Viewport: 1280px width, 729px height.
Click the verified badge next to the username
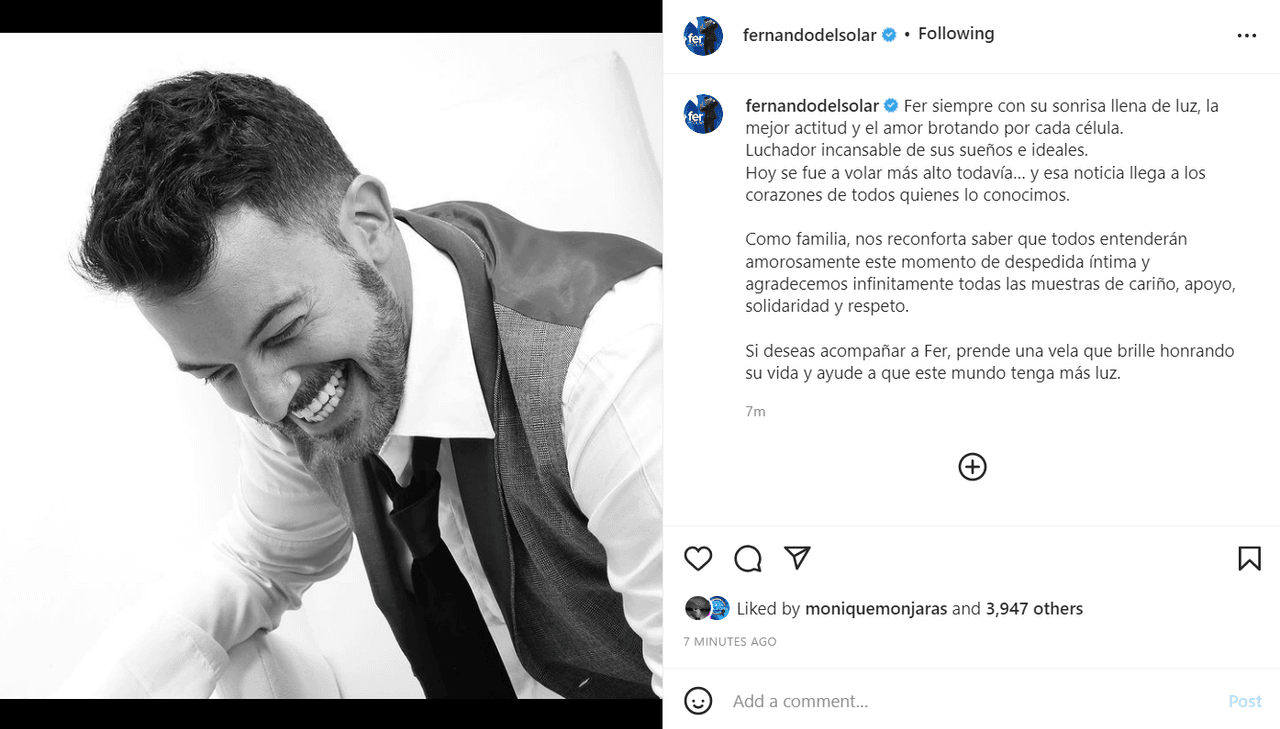(887, 33)
